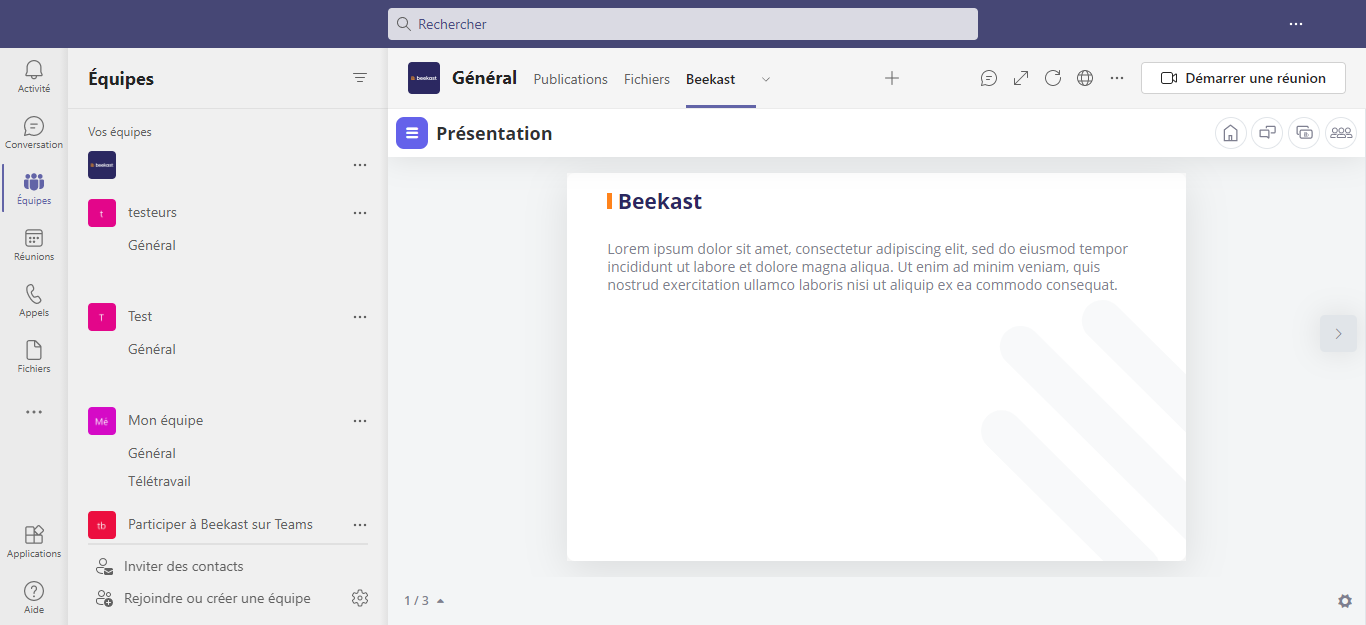Viewport: 1366px width, 625px height.
Task: Open the Conversation chat icon in sidebar
Action: [x=34, y=132]
